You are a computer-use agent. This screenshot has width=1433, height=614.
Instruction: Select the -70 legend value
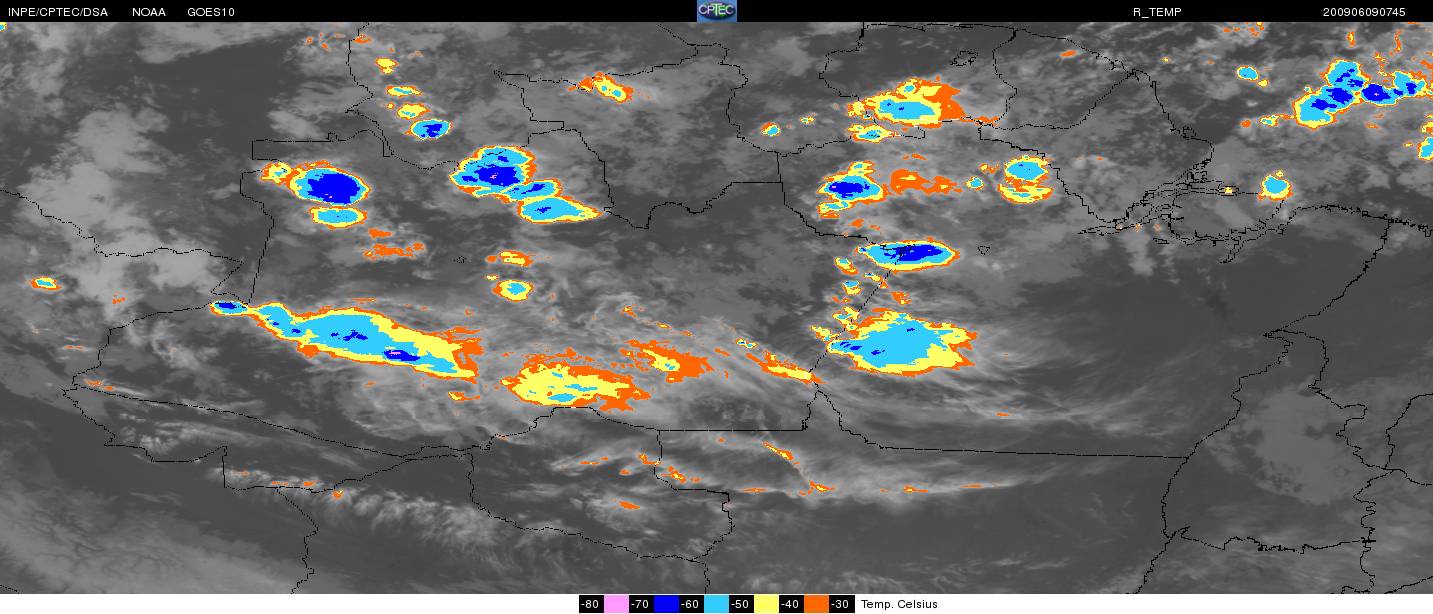point(641,604)
